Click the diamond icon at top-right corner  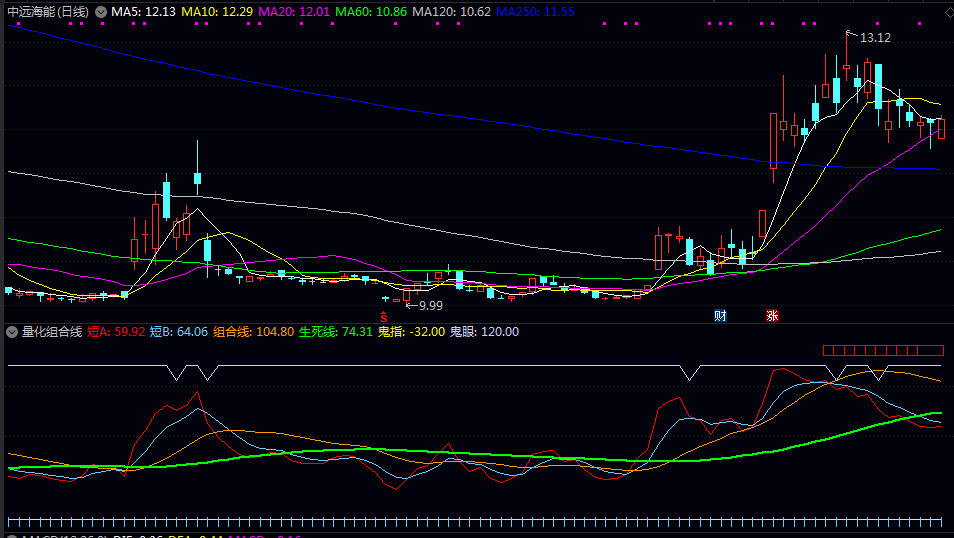coord(945,11)
